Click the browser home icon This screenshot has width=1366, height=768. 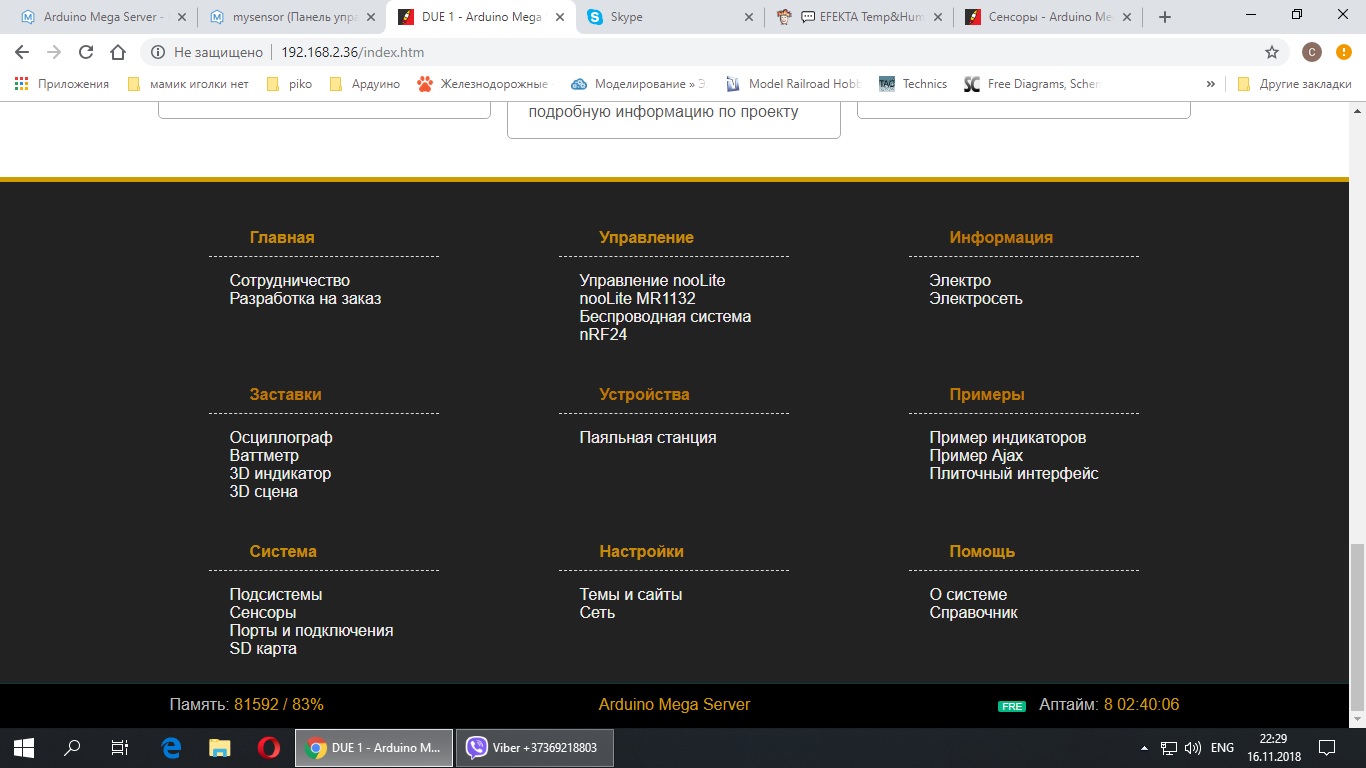118,52
